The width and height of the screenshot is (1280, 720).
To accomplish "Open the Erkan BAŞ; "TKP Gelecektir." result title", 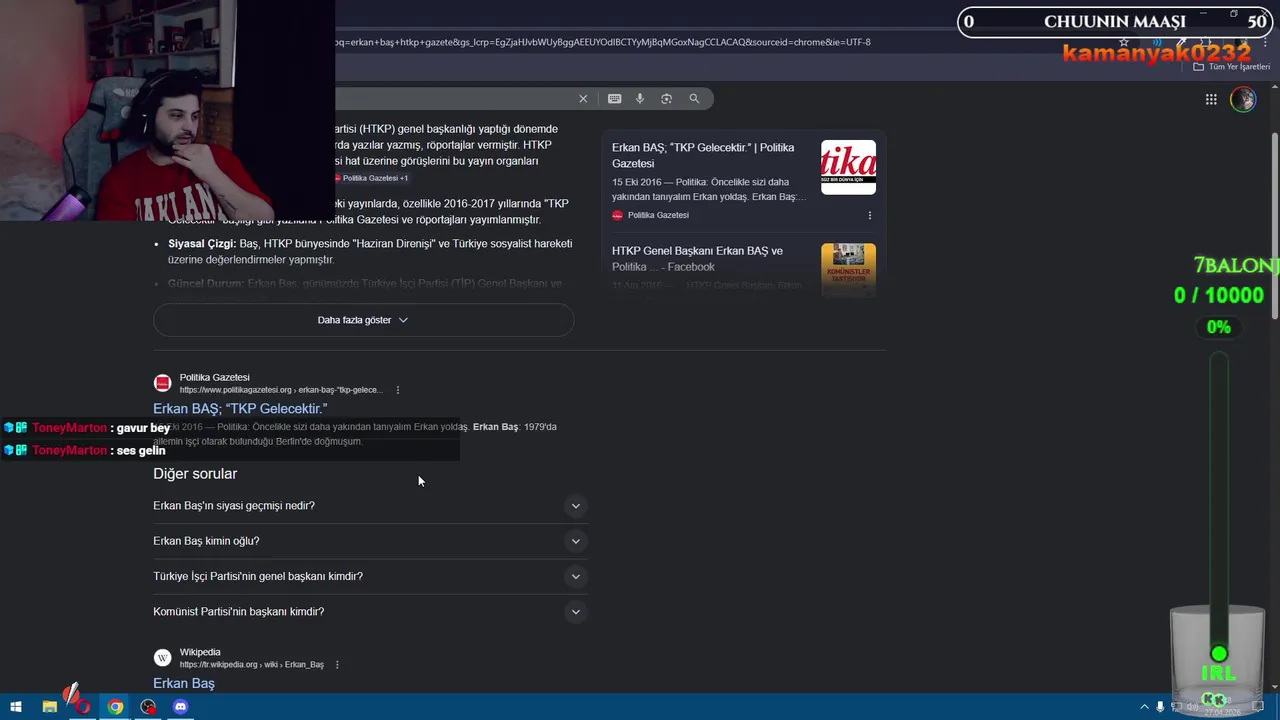I will 240,408.
